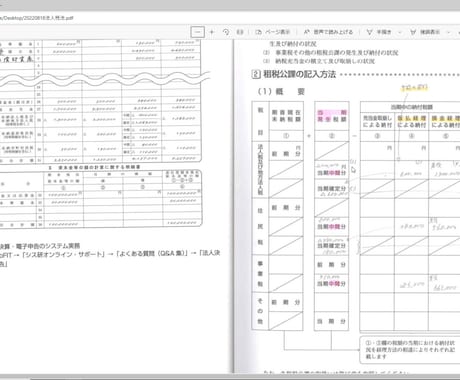Click the zoom in plus button
Viewport: 460px width, 380px height.
pos(211,32)
